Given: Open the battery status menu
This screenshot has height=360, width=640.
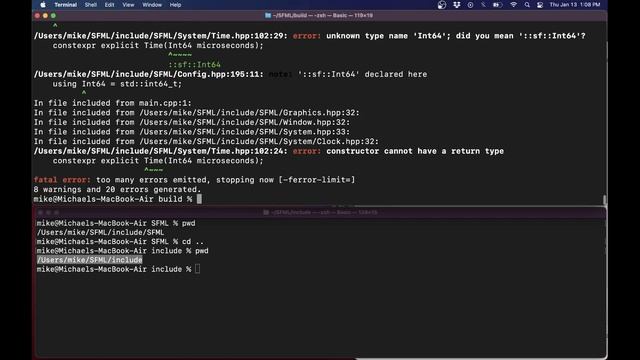Looking at the screenshot, I should click(x=497, y=5).
